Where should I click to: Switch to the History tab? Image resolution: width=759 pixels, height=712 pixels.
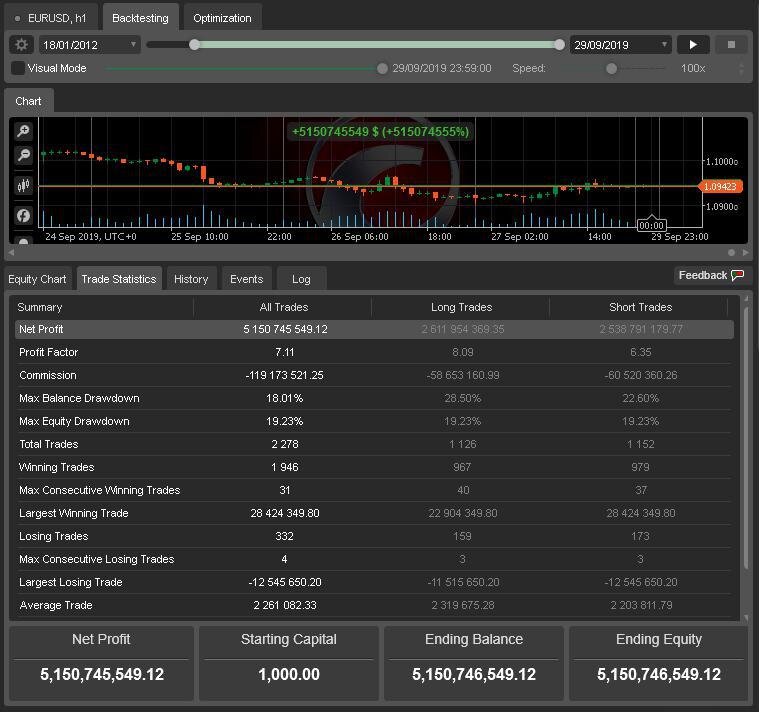191,279
